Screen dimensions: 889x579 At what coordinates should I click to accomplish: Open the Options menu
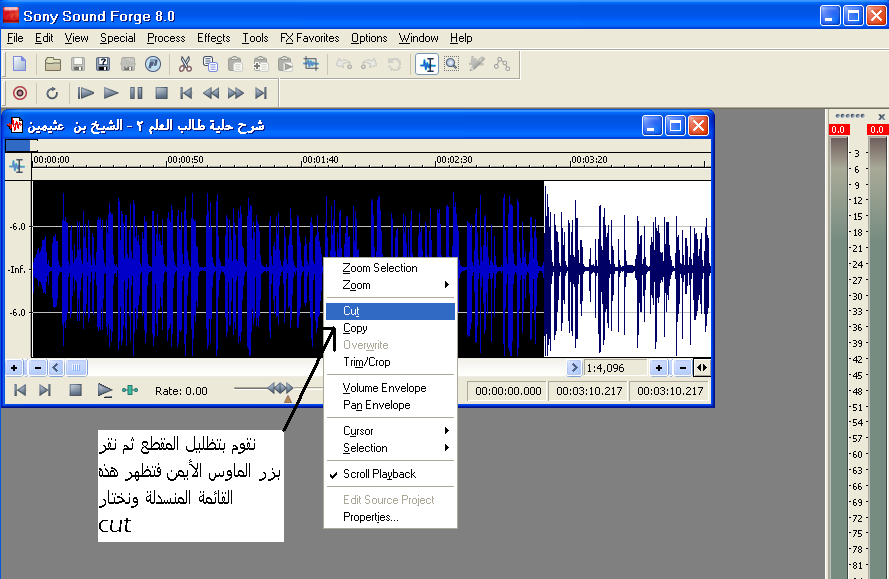tap(369, 38)
